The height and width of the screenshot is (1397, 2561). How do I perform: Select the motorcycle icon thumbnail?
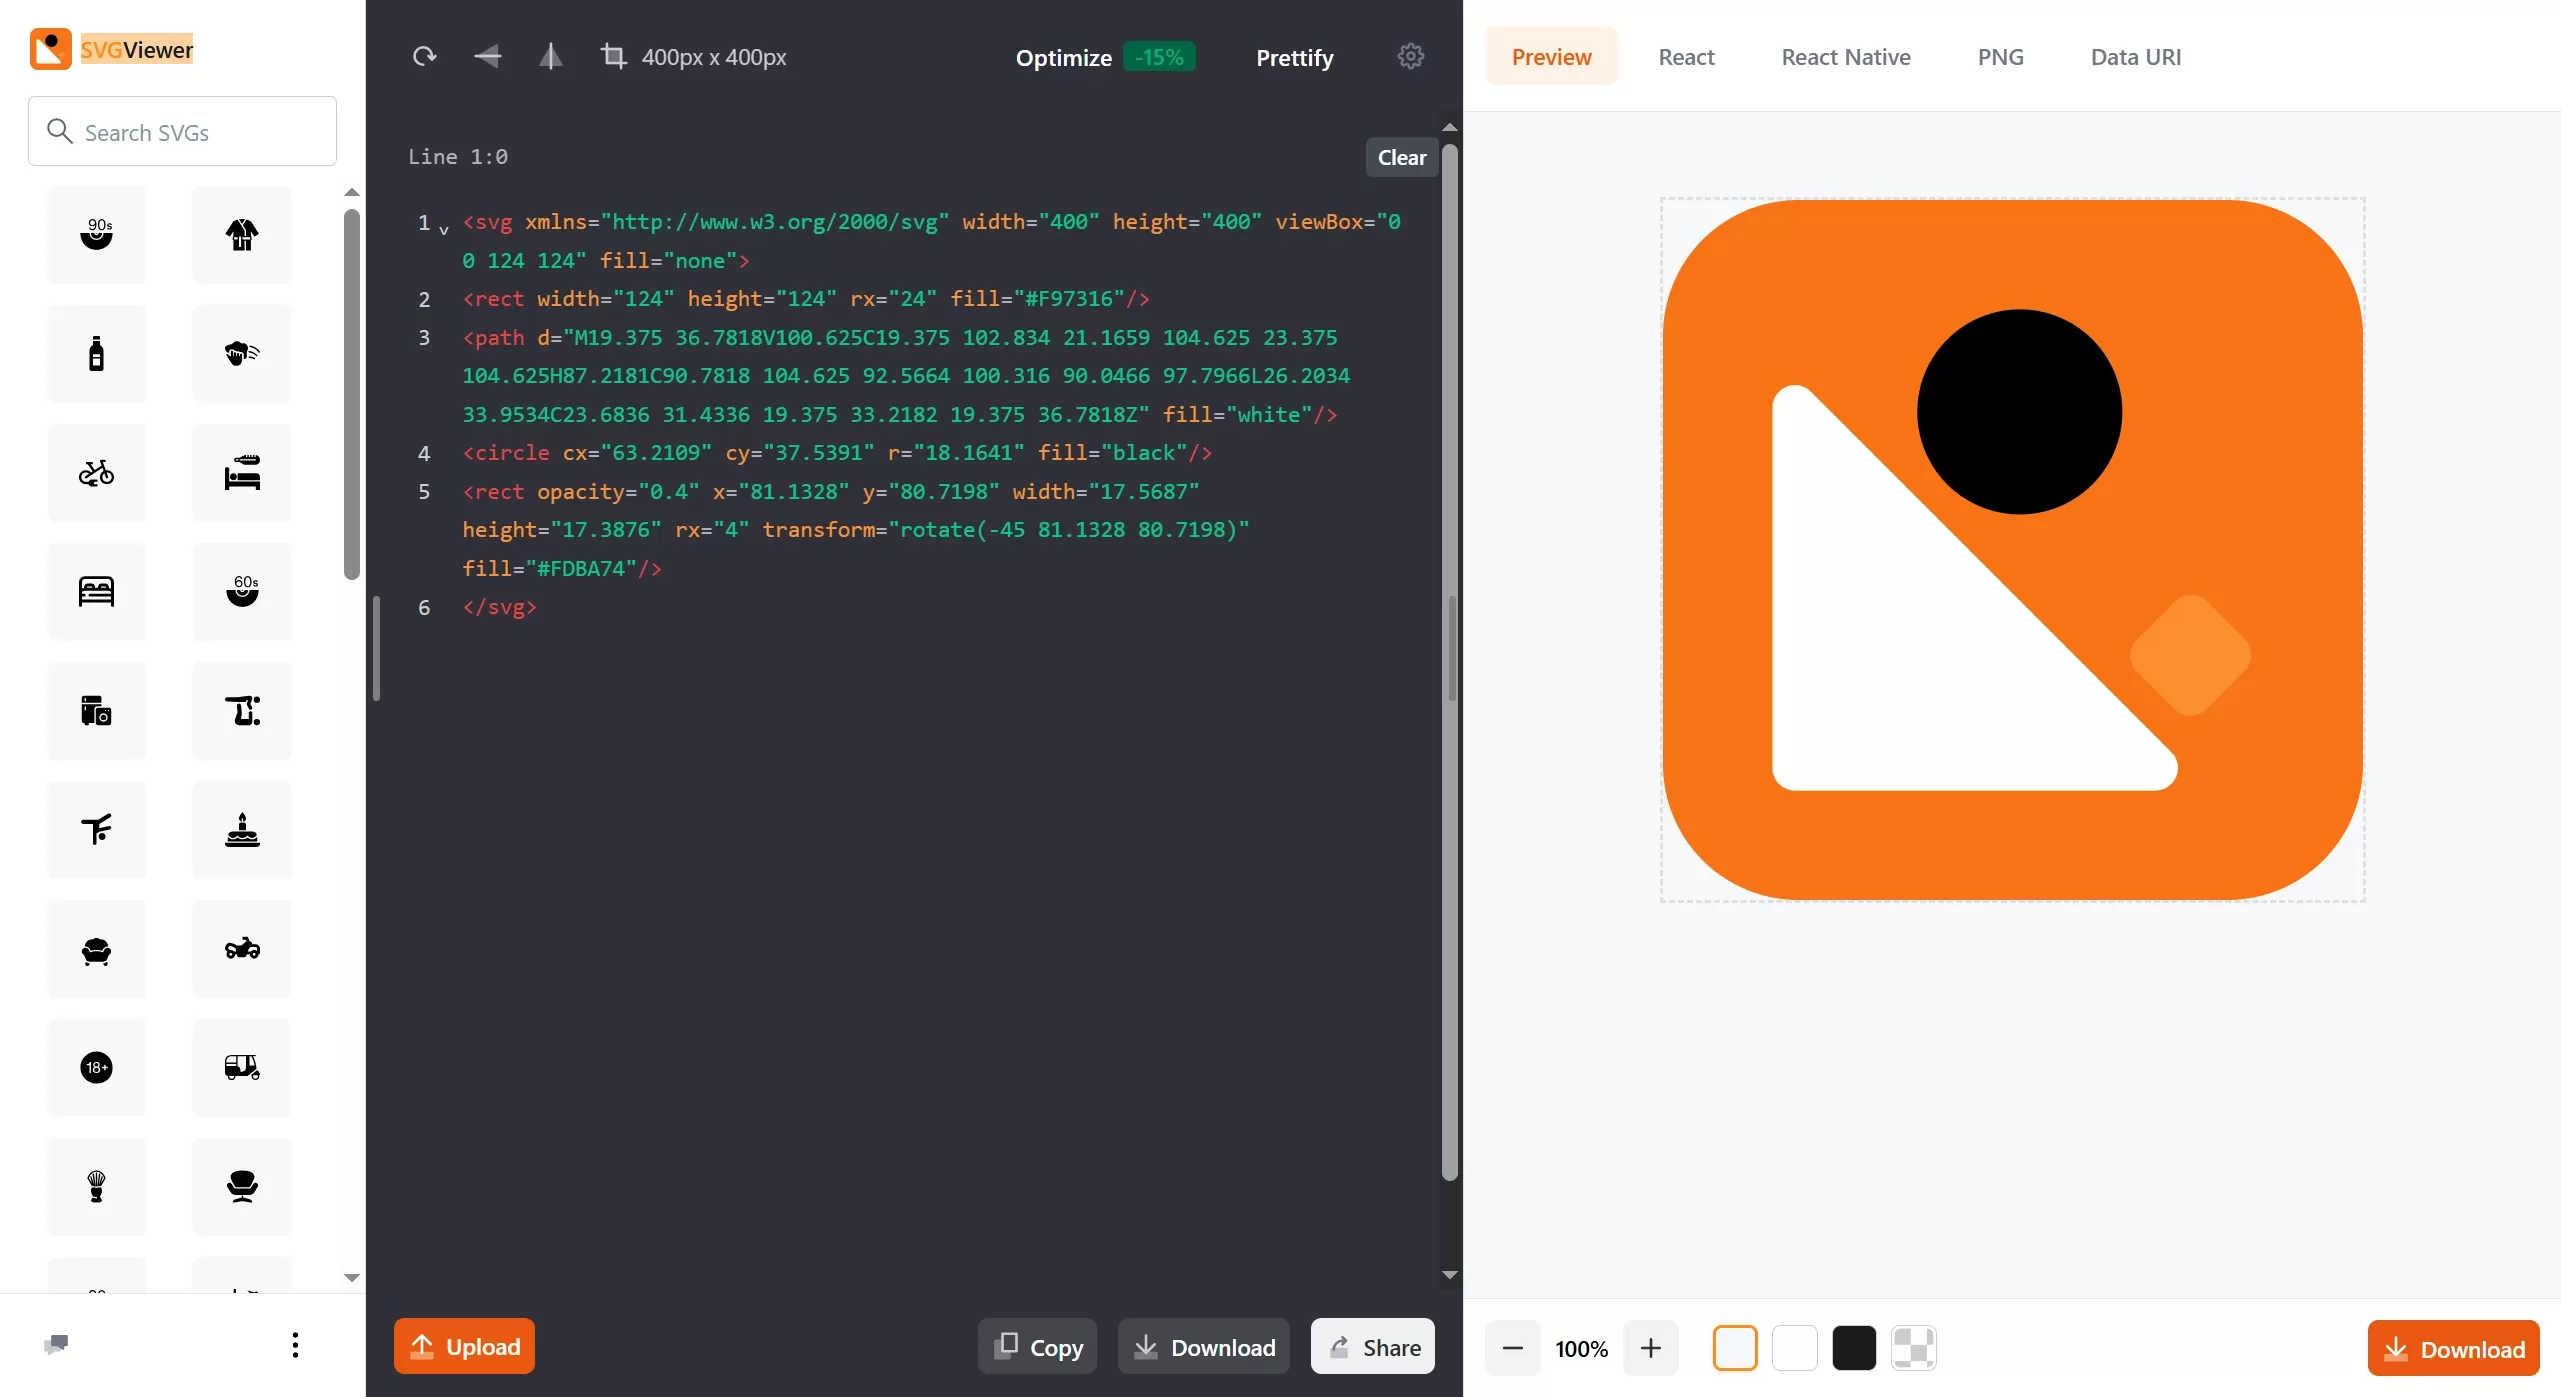point(242,949)
